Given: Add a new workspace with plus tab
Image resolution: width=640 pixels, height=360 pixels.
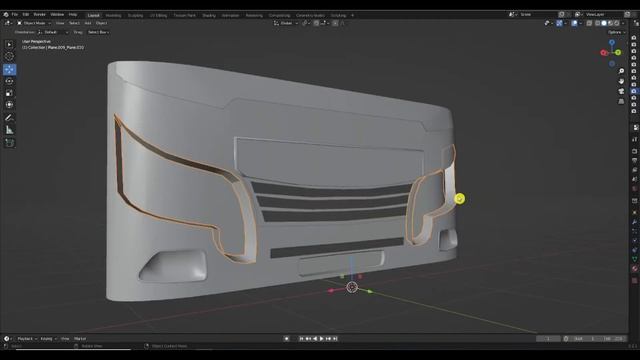Looking at the screenshot, I should tap(352, 16).
